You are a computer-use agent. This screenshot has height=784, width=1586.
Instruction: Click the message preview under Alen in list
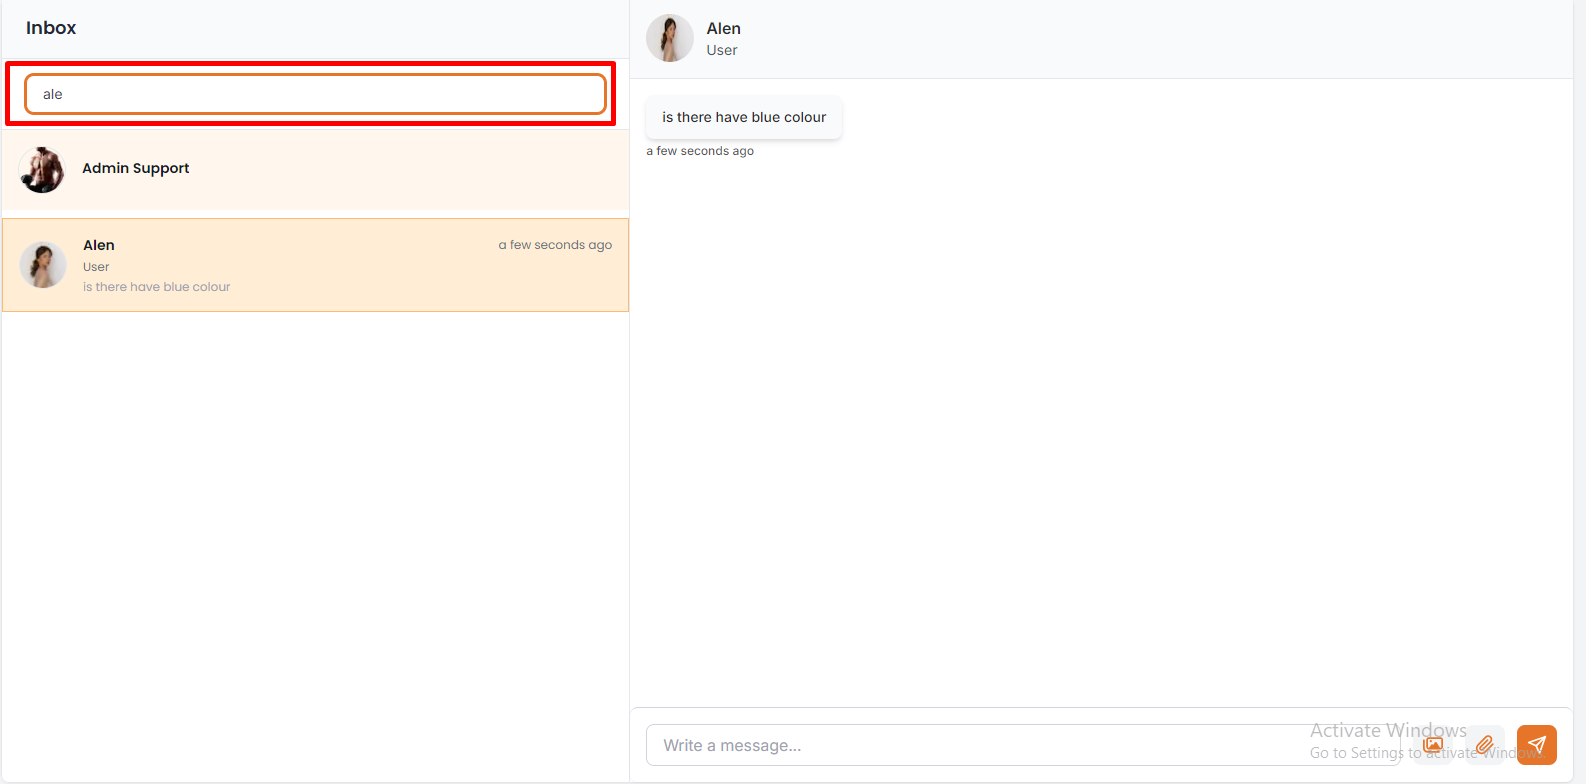pyautogui.click(x=156, y=287)
